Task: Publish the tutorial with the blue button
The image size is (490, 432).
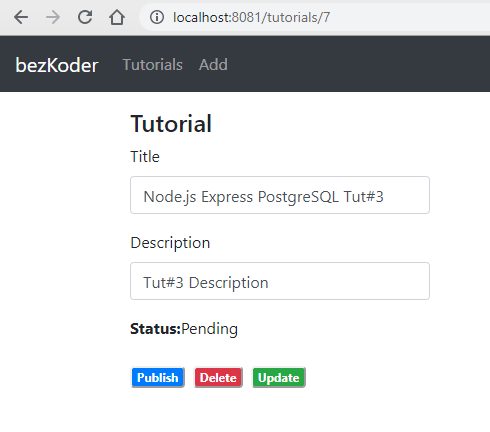Action: (x=158, y=378)
